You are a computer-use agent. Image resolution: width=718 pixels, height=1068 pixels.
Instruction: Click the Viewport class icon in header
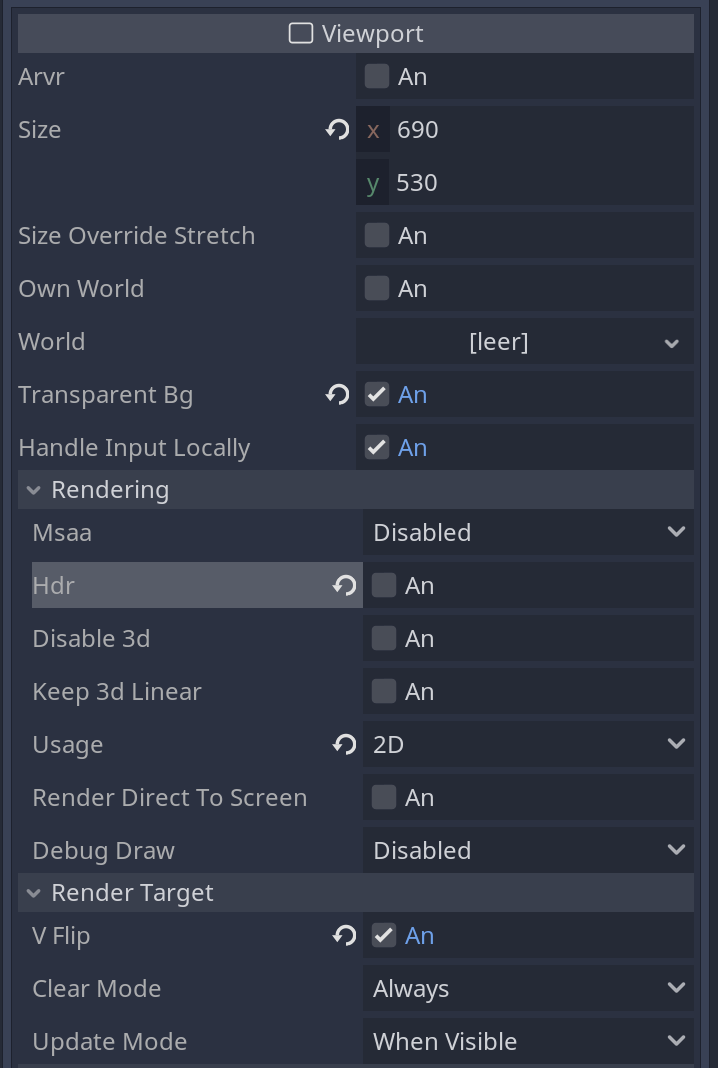click(x=300, y=33)
